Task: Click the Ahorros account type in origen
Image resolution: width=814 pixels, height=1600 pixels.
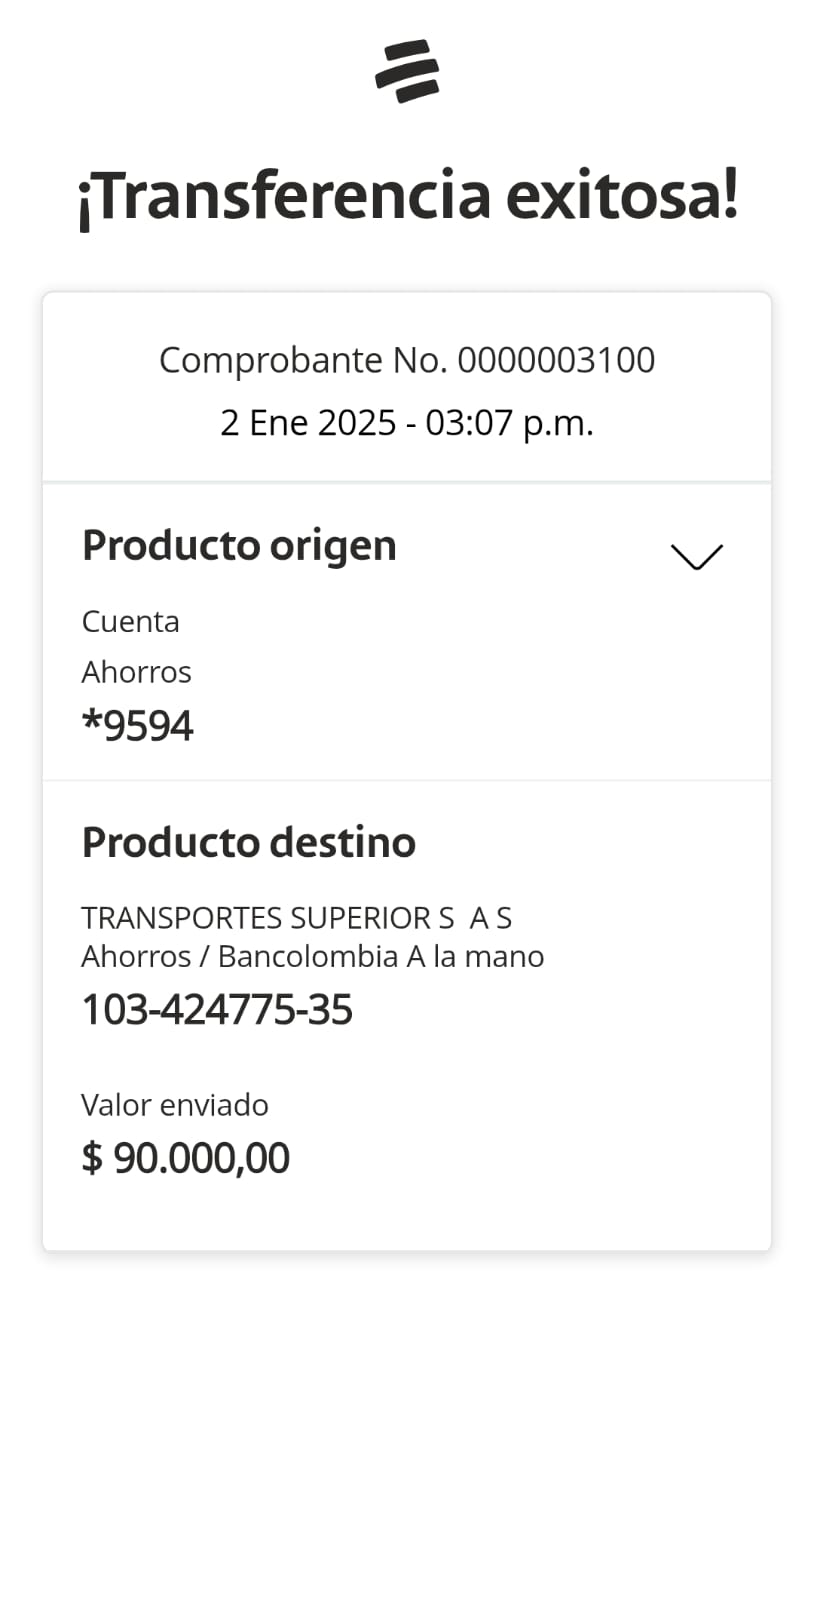Action: tap(136, 672)
